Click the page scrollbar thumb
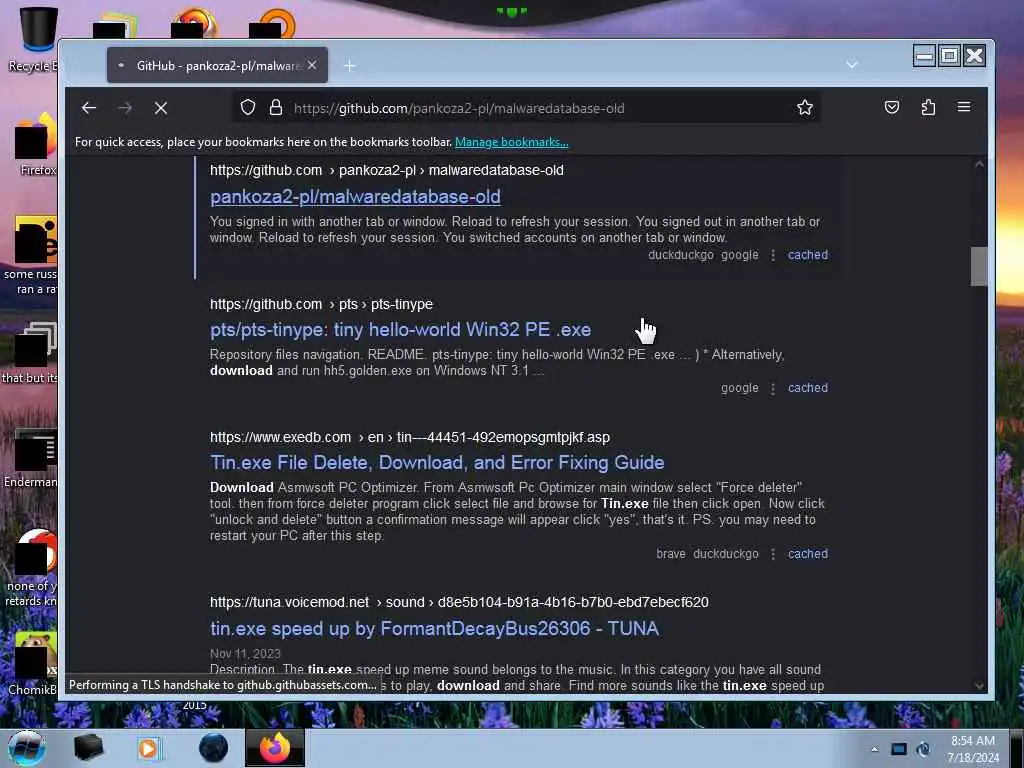The width and height of the screenshot is (1024, 768). pos(978,266)
